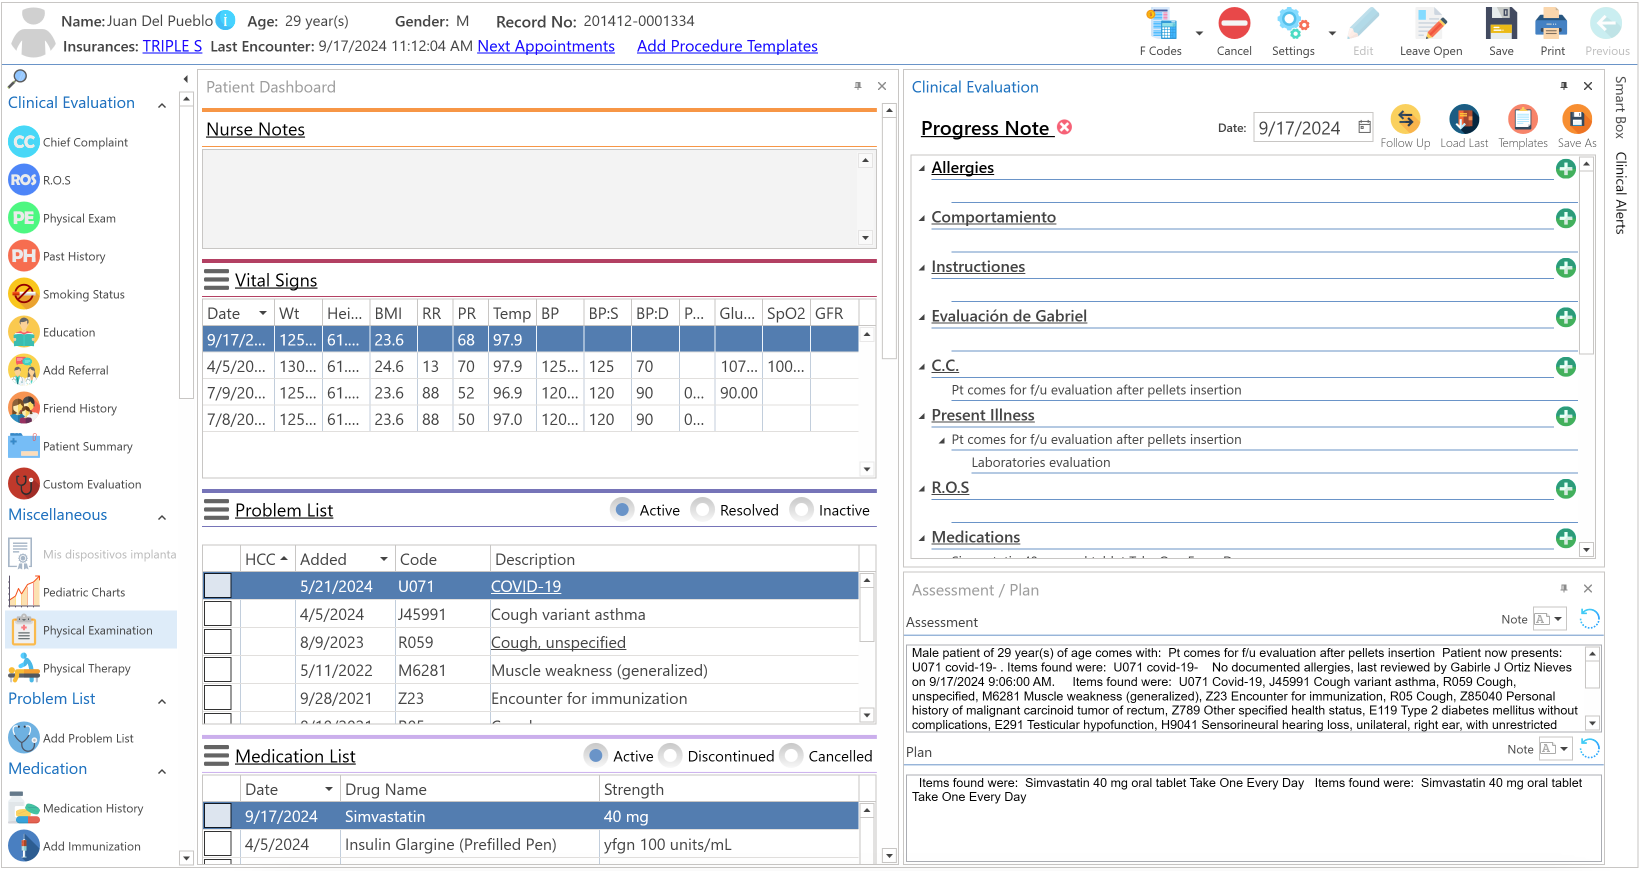Click the Nurse Notes text area

click(x=531, y=199)
